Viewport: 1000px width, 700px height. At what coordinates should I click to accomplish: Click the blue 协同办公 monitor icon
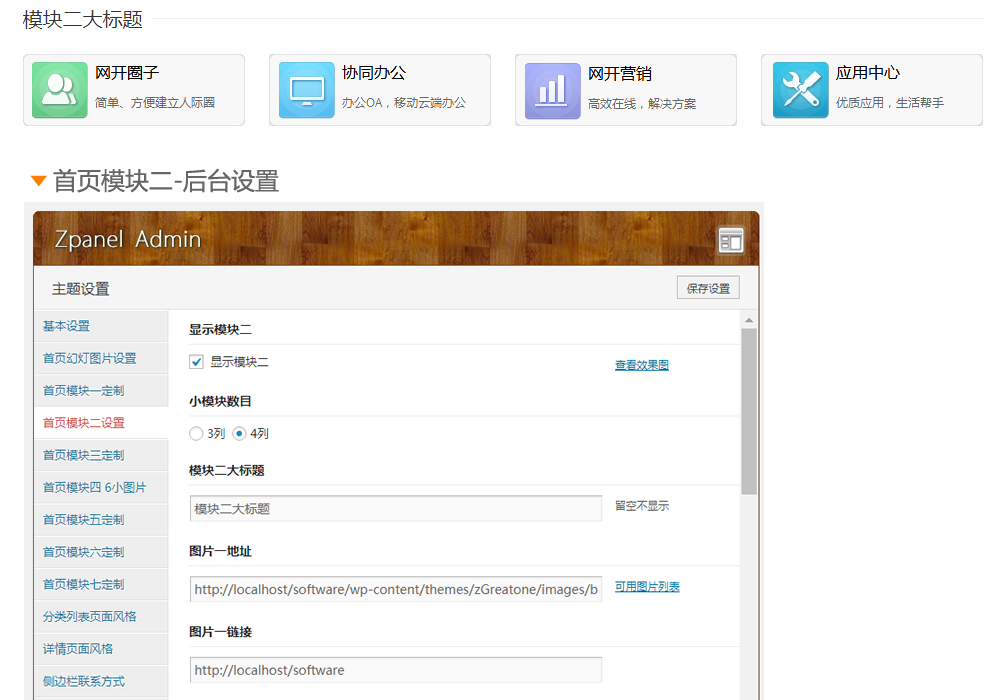pos(307,90)
